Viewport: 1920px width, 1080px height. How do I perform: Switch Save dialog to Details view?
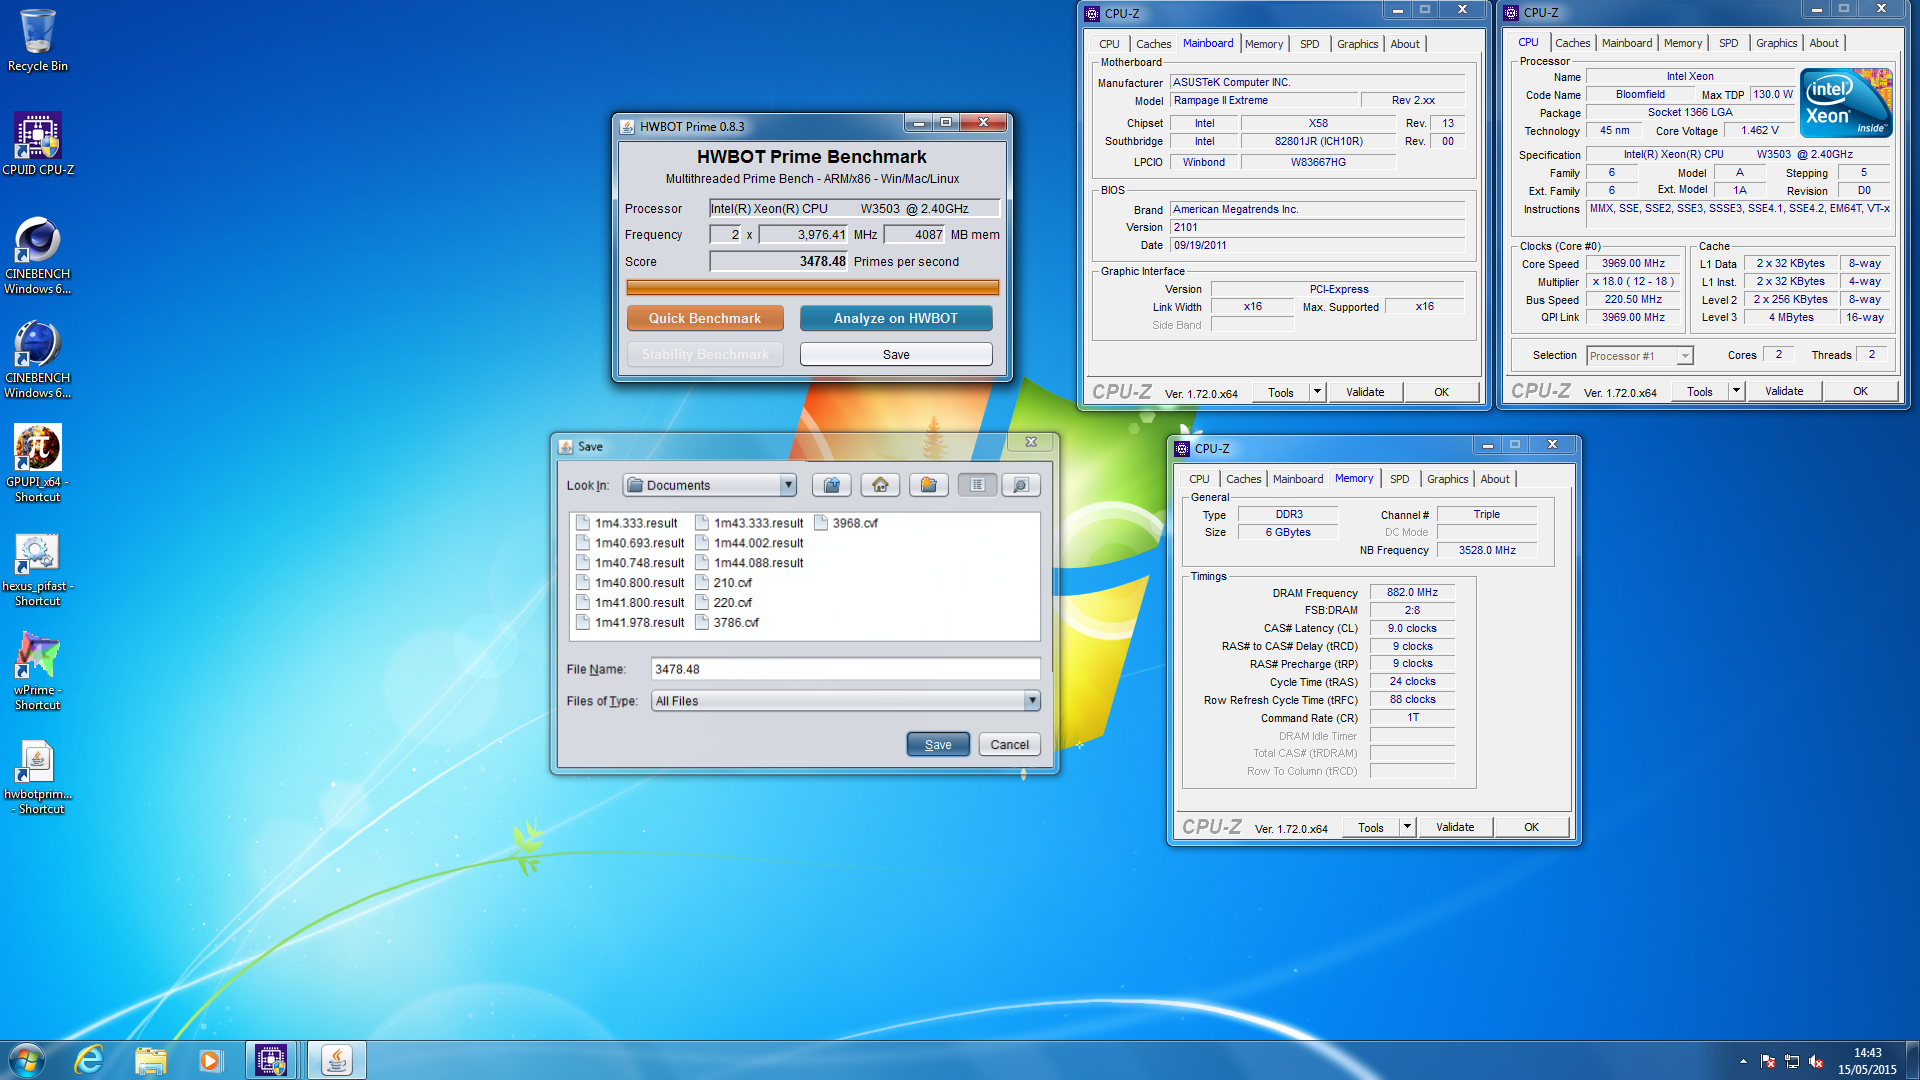tap(1021, 485)
